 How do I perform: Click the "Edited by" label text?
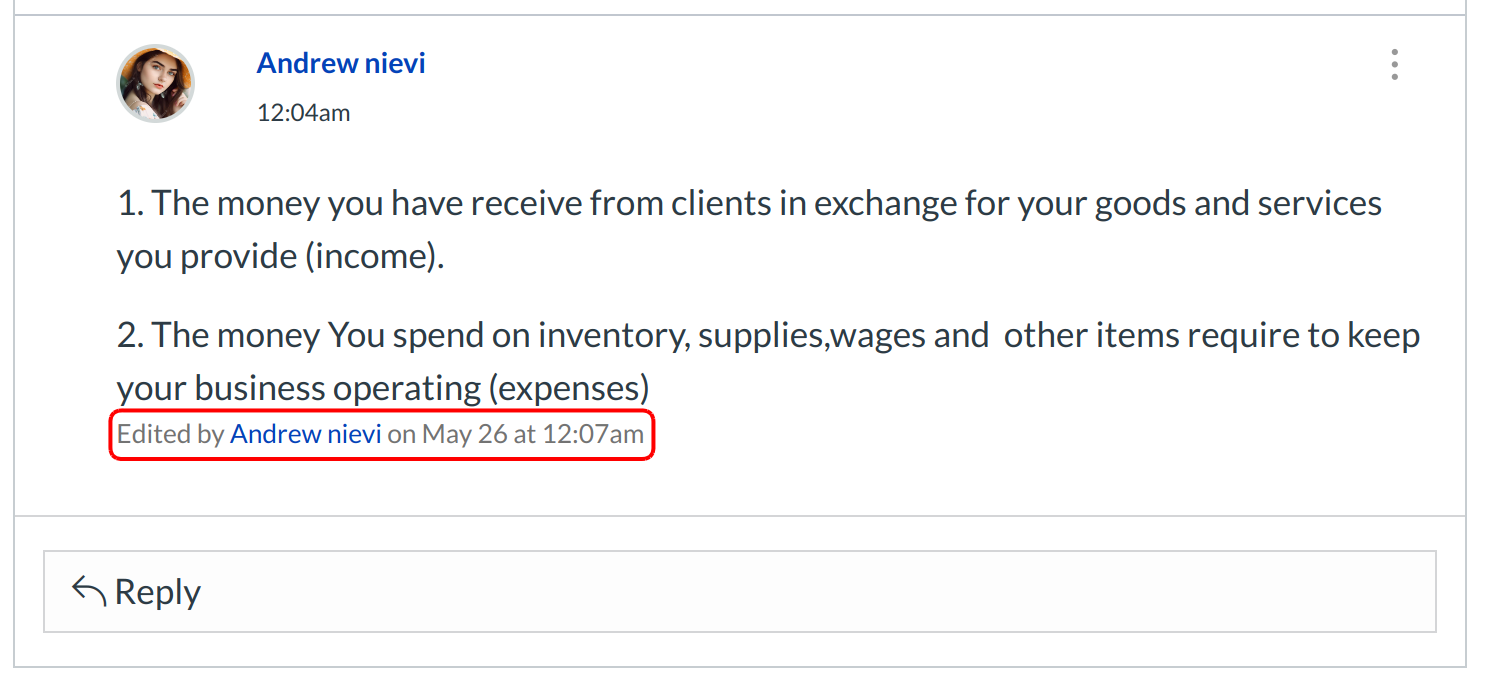point(171,434)
